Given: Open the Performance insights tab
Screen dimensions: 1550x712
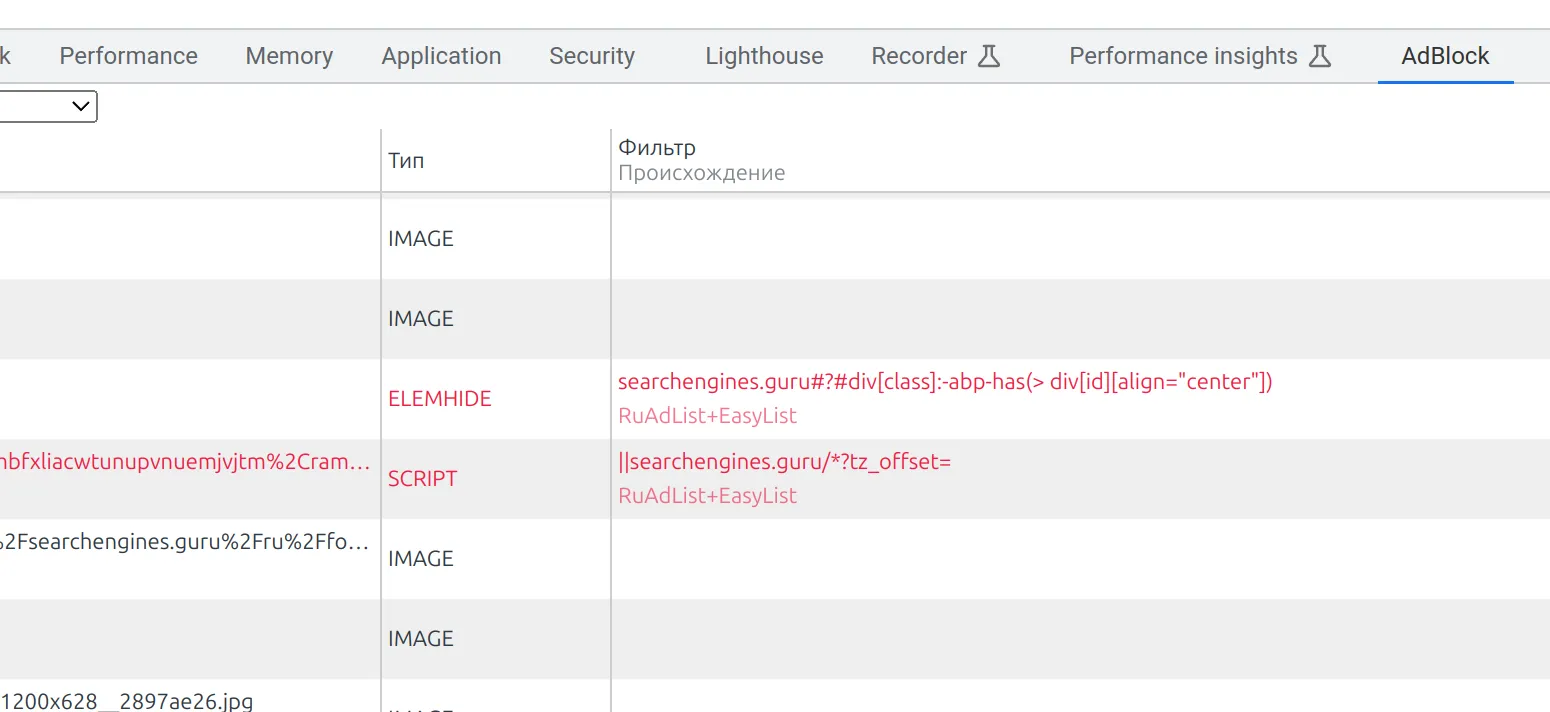Looking at the screenshot, I should [1200, 56].
